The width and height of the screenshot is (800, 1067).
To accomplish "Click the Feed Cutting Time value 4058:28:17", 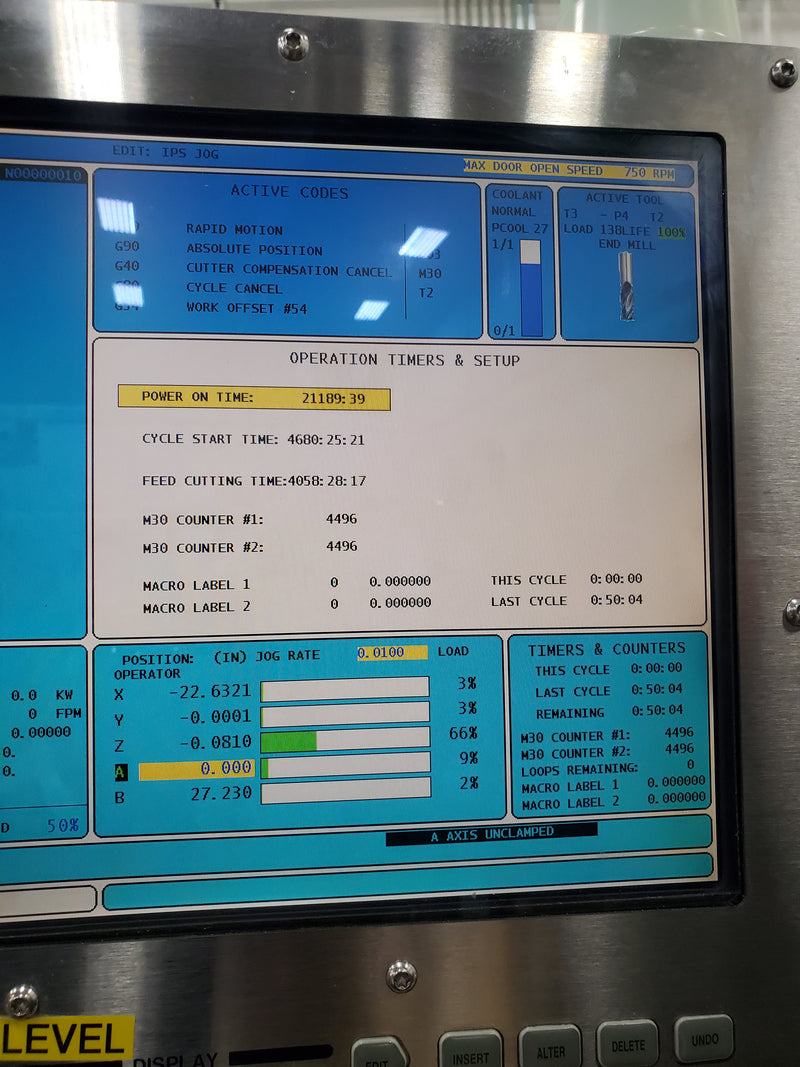I will pyautogui.click(x=327, y=481).
